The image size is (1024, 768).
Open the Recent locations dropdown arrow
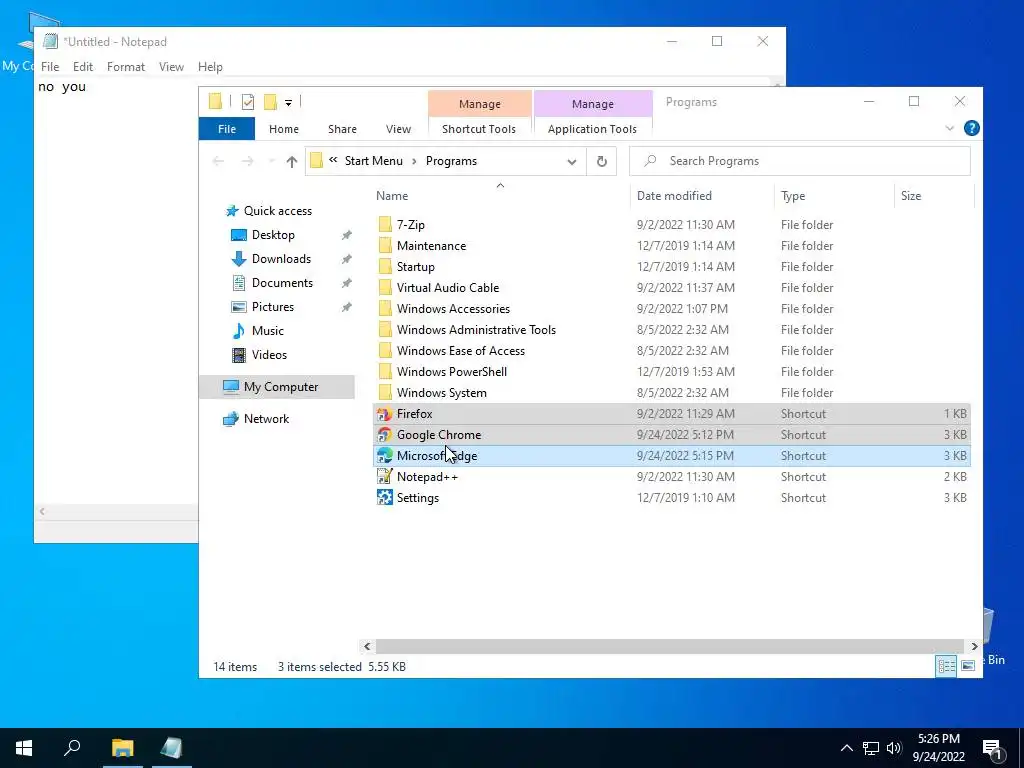click(271, 161)
